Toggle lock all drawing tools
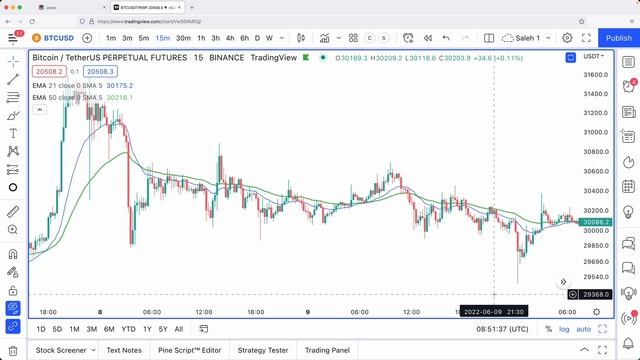 (x=13, y=290)
